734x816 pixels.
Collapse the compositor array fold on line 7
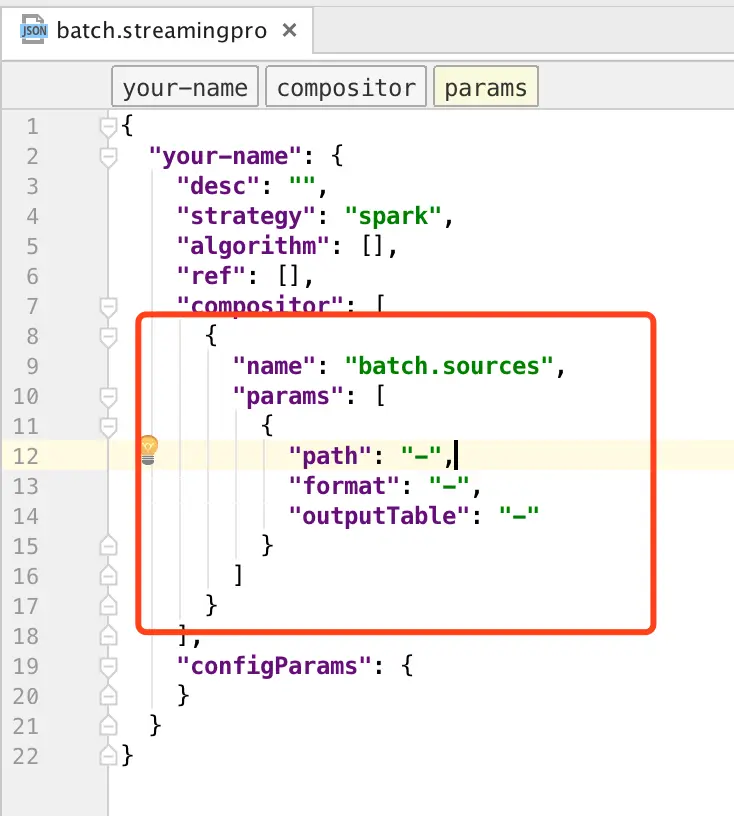108,307
